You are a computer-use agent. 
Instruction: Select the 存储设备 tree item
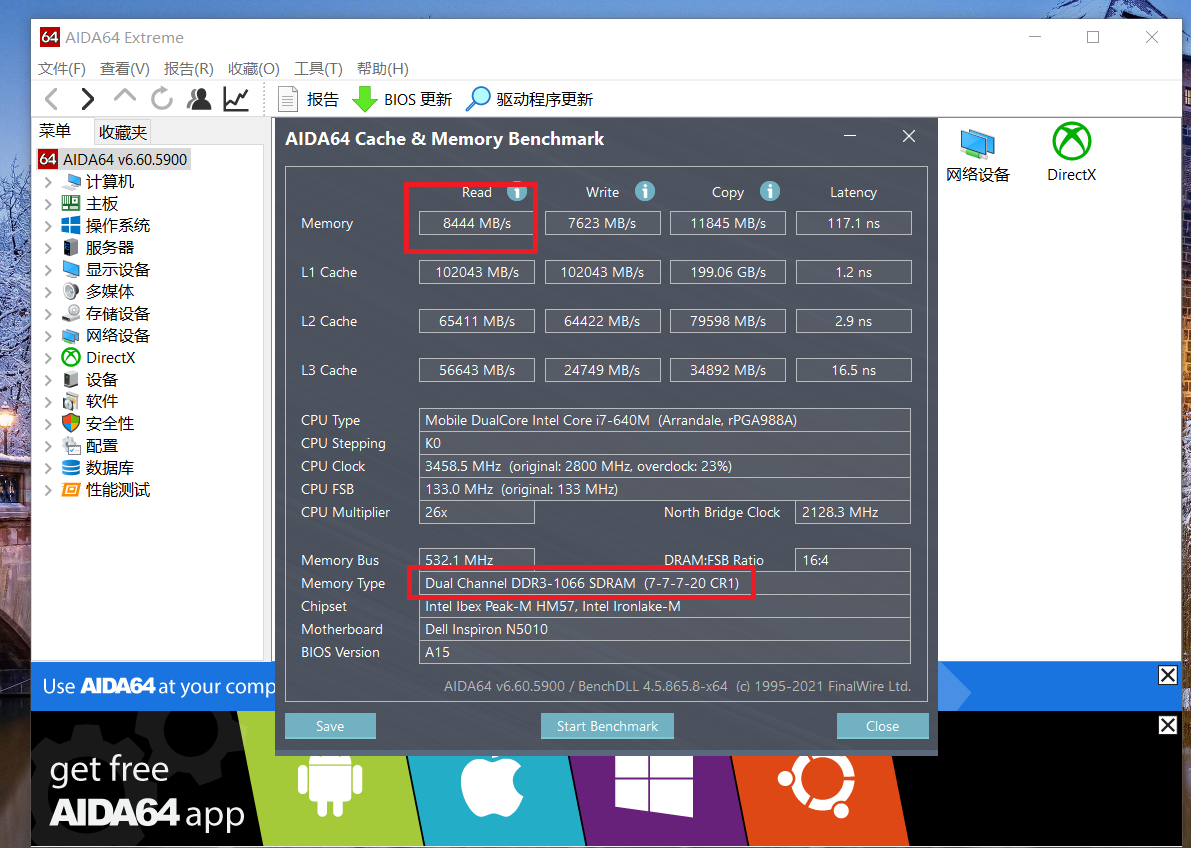[x=117, y=314]
